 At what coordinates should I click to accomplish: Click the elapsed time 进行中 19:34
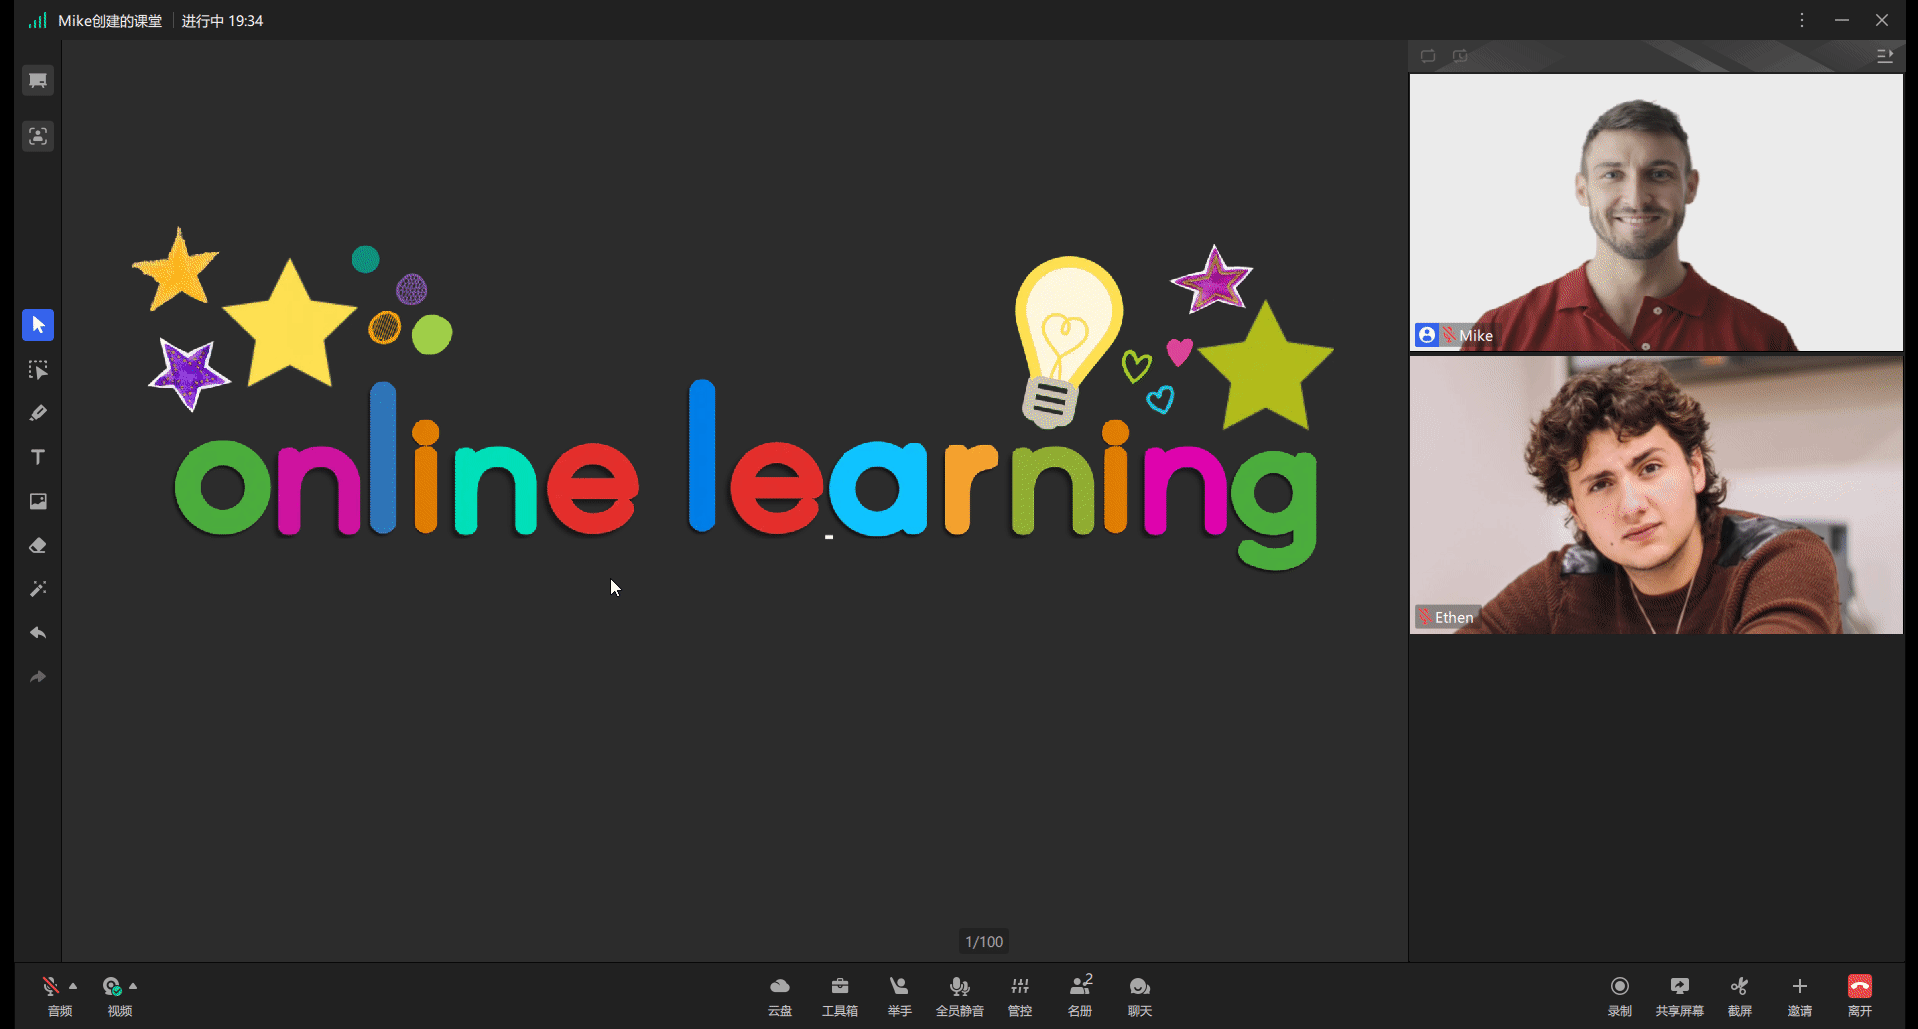222,21
